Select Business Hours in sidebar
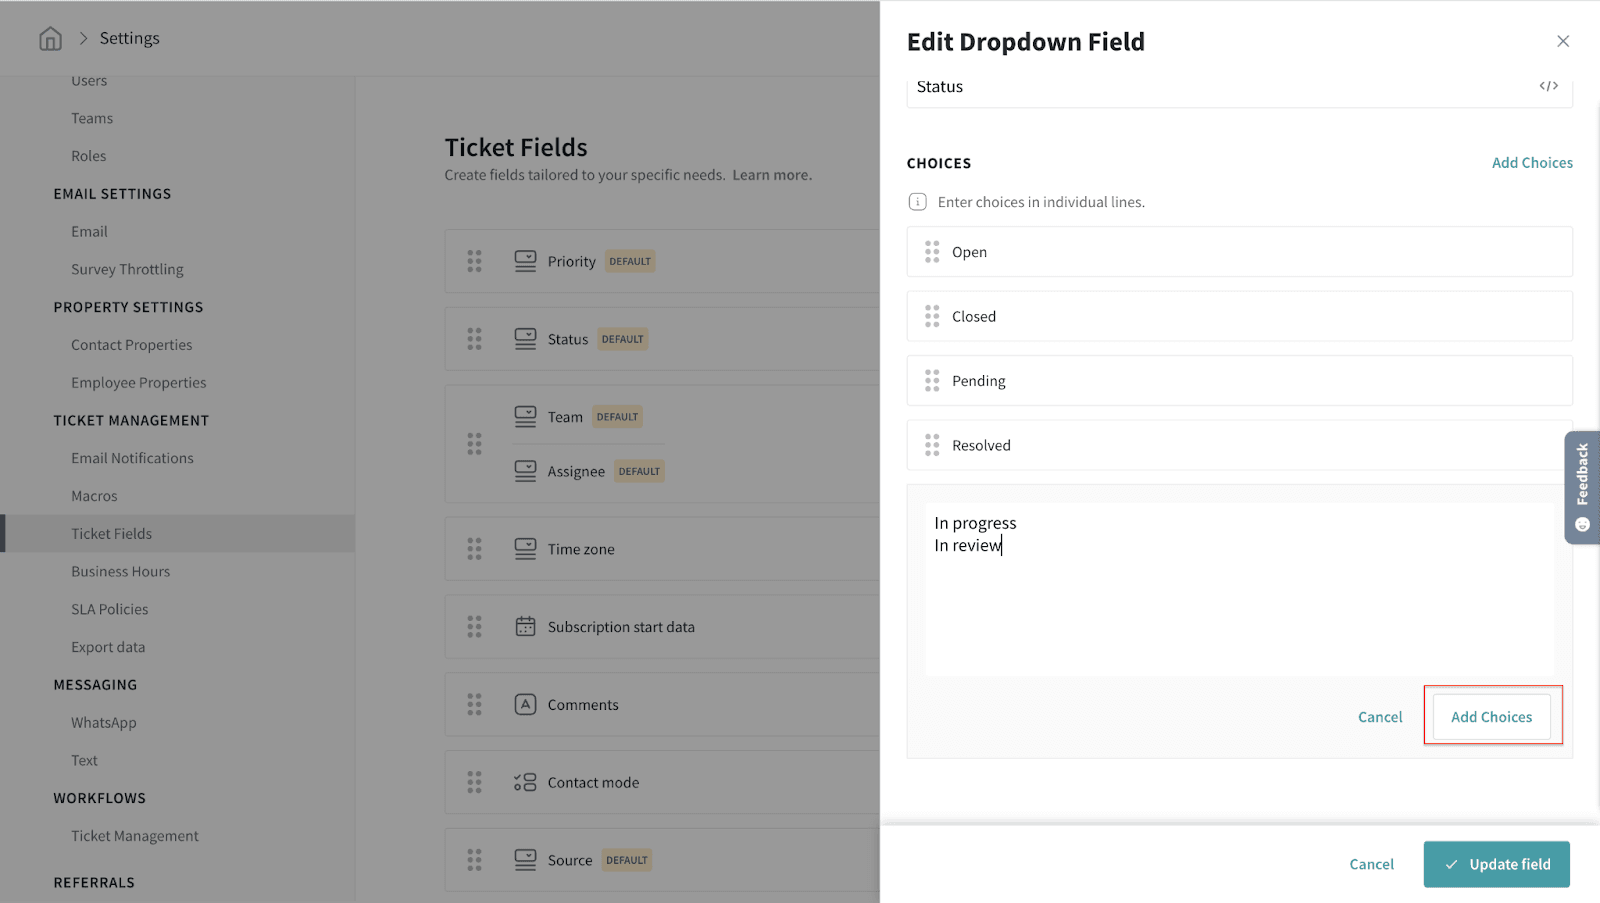The height and width of the screenshot is (903, 1600). [x=121, y=572]
